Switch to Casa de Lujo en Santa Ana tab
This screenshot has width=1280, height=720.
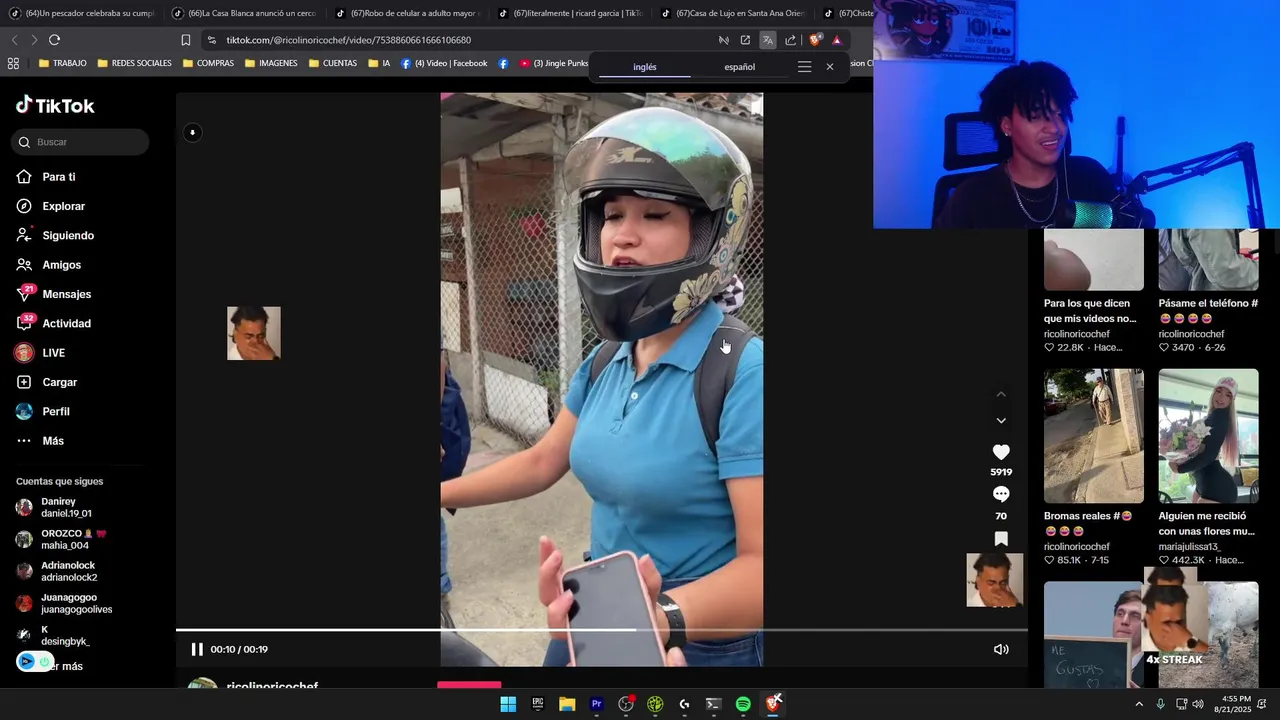[x=733, y=13]
